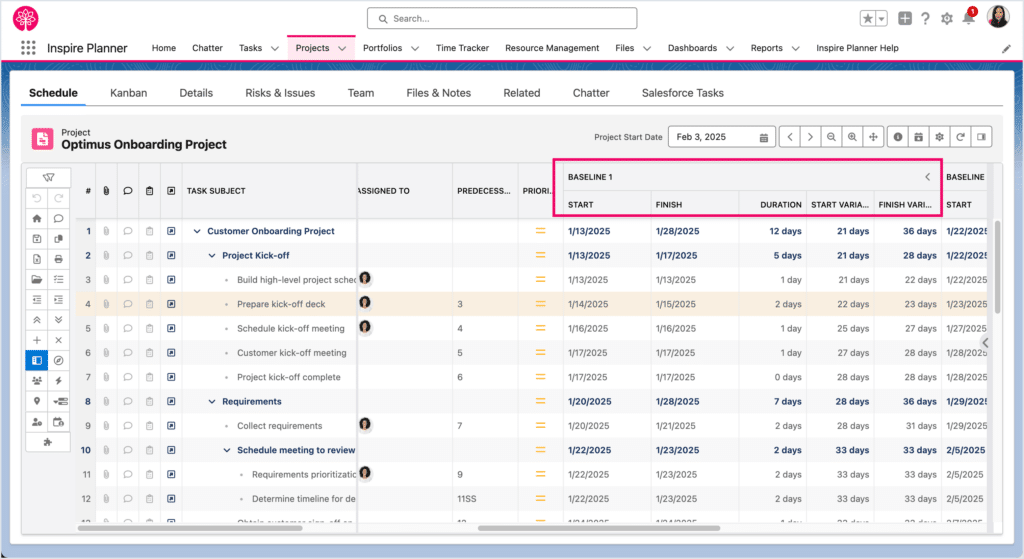Toggle the highlighted split-panel view button
This screenshot has height=559, width=1024.
tap(37, 360)
